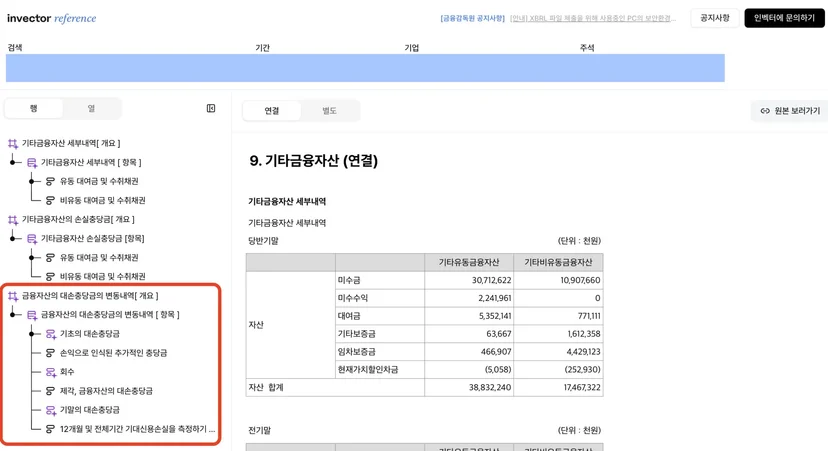Click the icon beside 금융자산의 대손충당금의 변동내역 [ 항목 ]
Image resolution: width=828 pixels, height=451 pixels.
(32, 315)
